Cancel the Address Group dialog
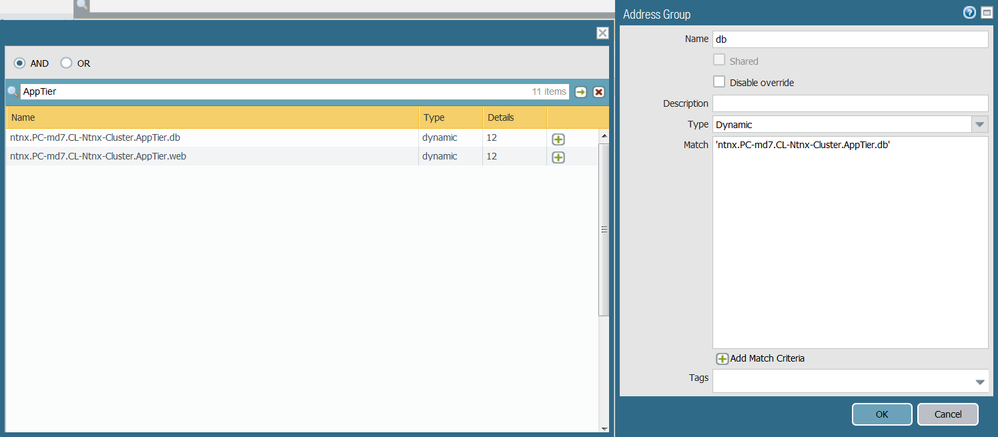This screenshot has height=437, width=998. 947,414
